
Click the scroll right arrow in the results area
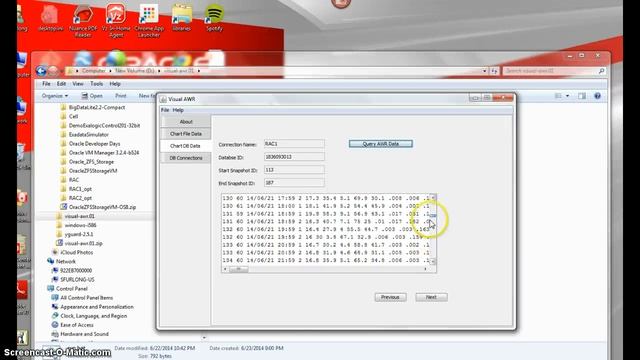[x=426, y=269]
